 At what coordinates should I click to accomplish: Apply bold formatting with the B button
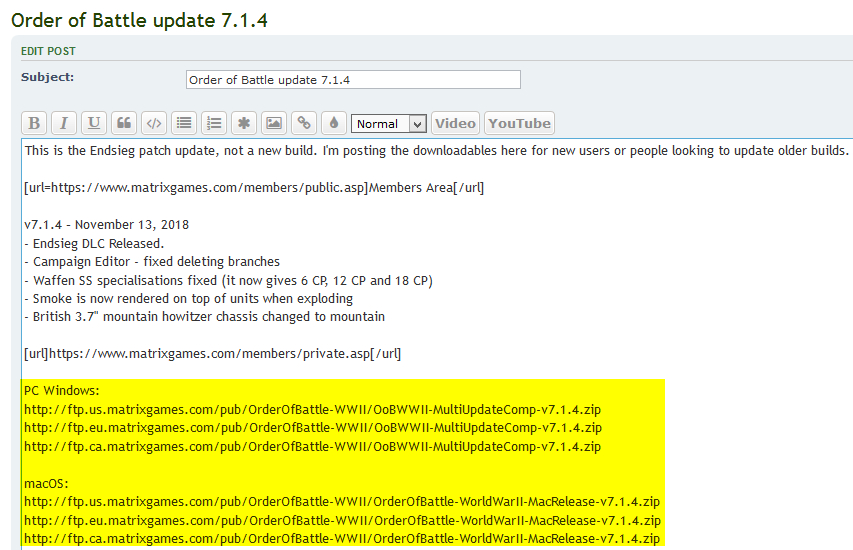pos(34,123)
